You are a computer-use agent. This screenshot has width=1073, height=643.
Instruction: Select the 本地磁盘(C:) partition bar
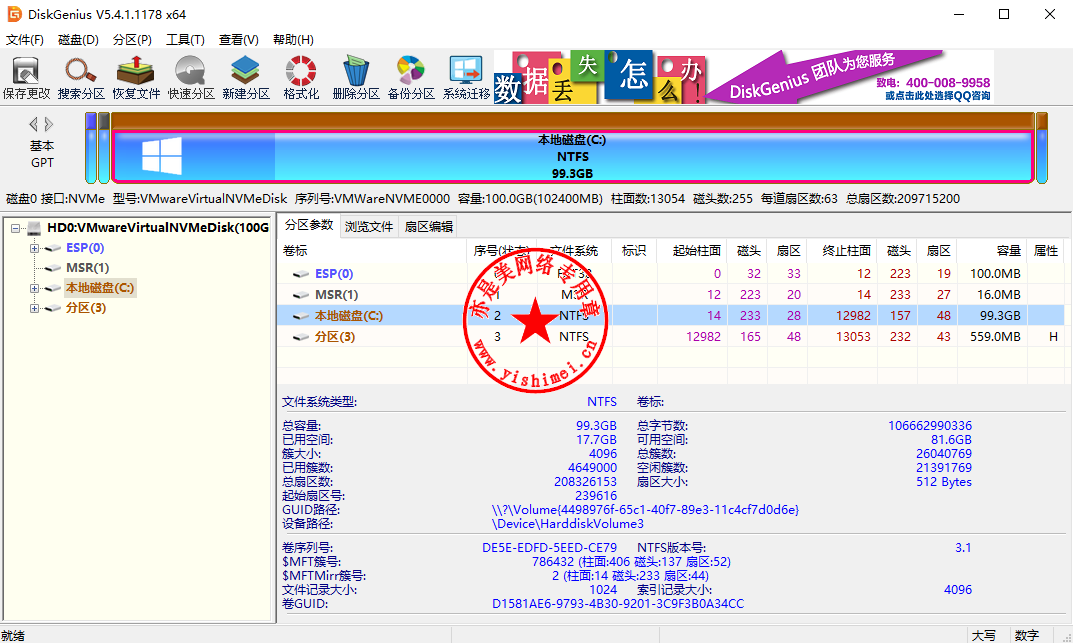coord(572,157)
